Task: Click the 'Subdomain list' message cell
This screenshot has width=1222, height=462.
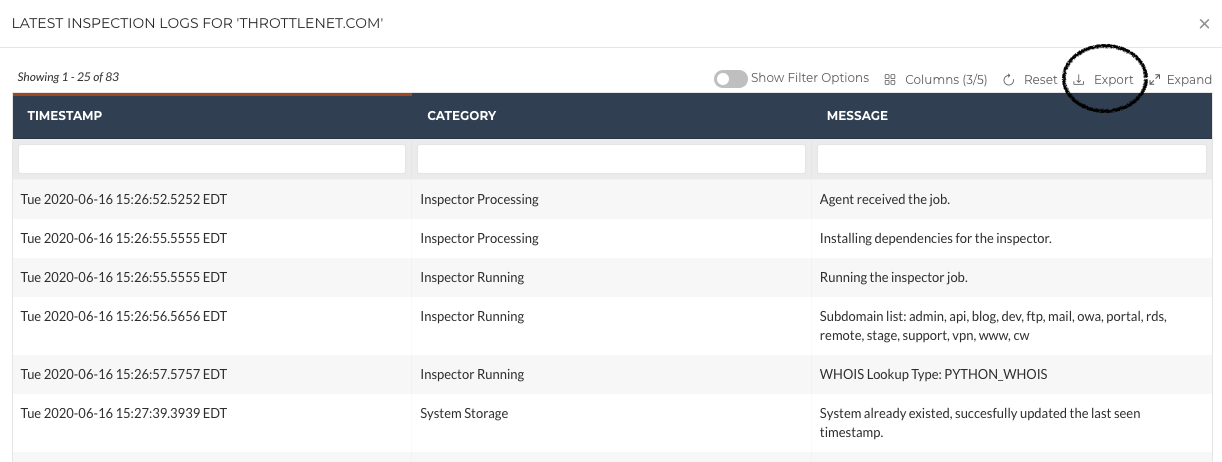Action: pos(1011,326)
